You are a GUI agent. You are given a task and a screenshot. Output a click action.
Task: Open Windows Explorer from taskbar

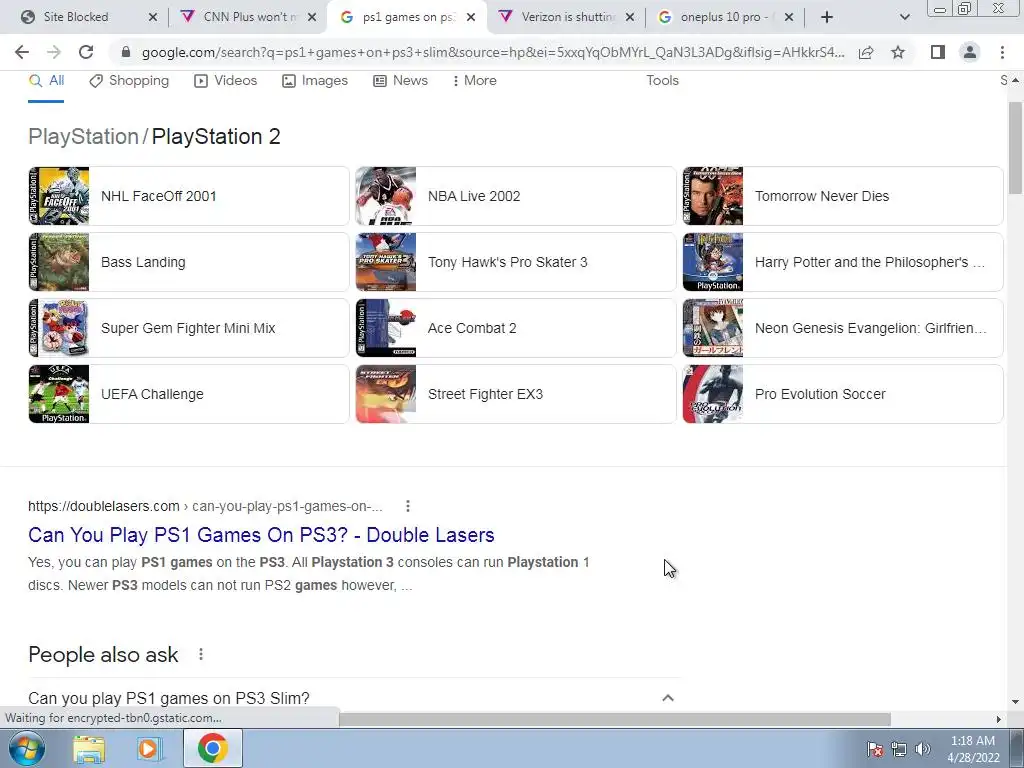click(x=89, y=748)
